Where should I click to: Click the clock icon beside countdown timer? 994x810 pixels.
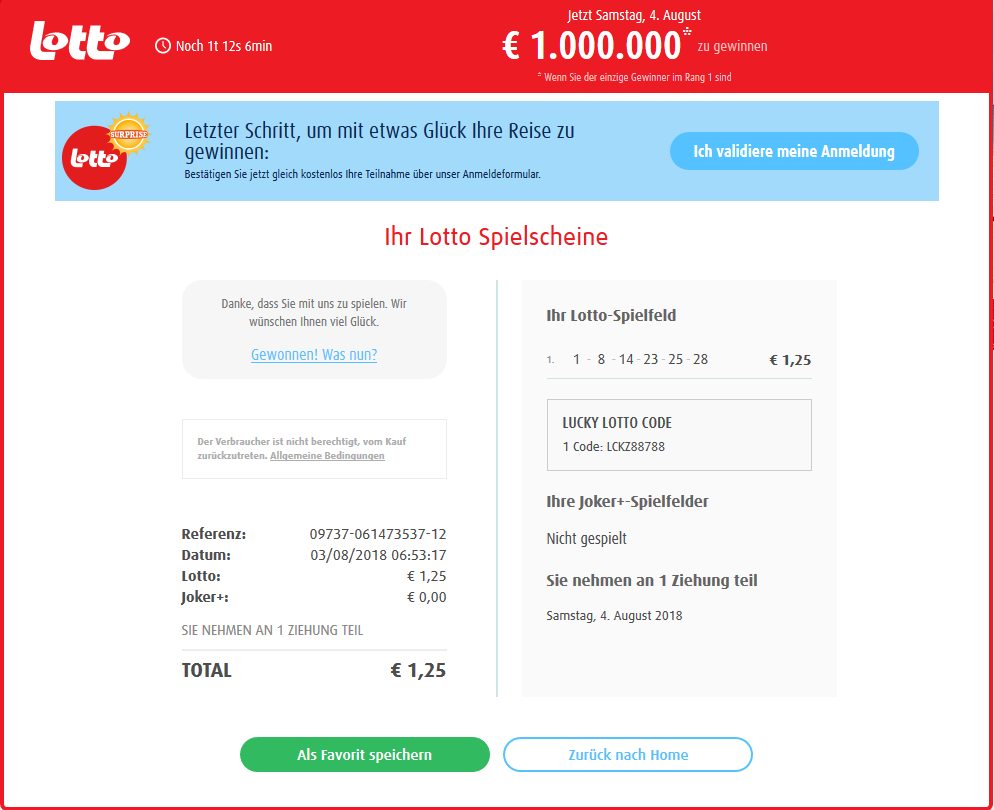tap(163, 46)
